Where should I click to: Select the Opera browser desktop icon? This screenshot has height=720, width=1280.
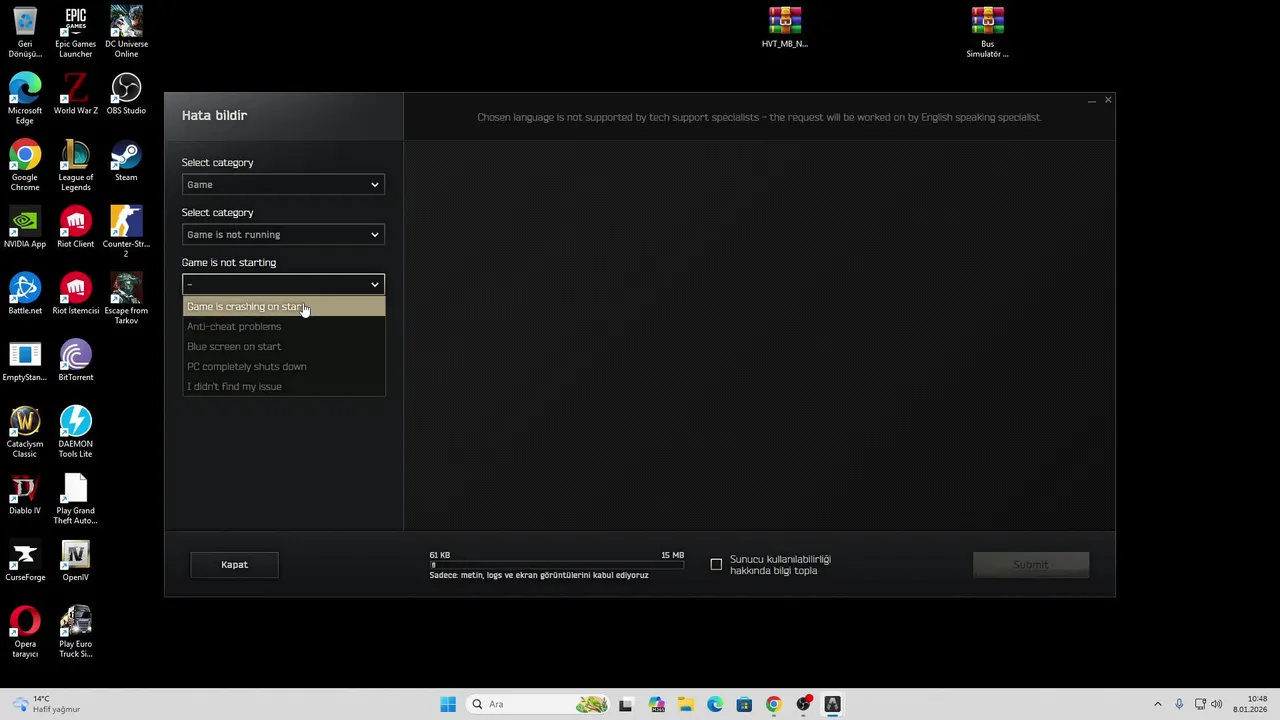click(x=25, y=632)
